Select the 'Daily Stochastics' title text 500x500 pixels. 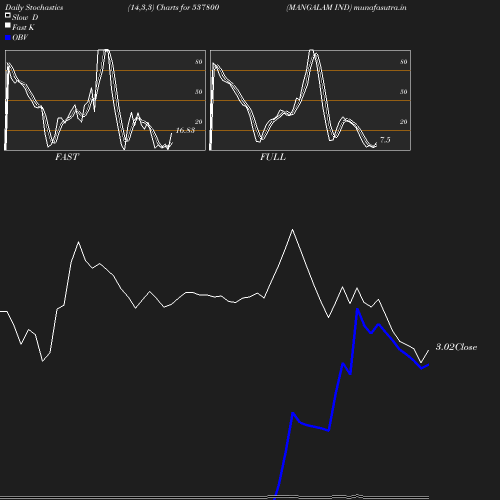pos(34,8)
